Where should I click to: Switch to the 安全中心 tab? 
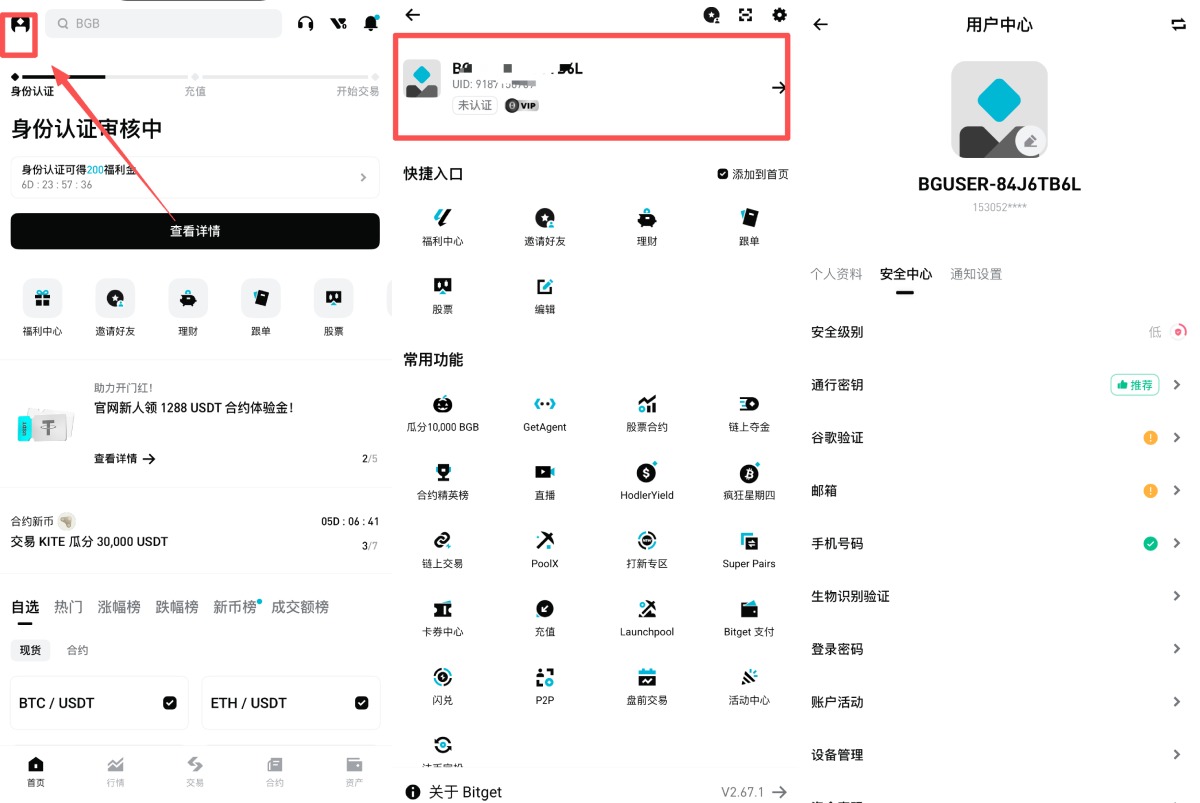click(904, 273)
